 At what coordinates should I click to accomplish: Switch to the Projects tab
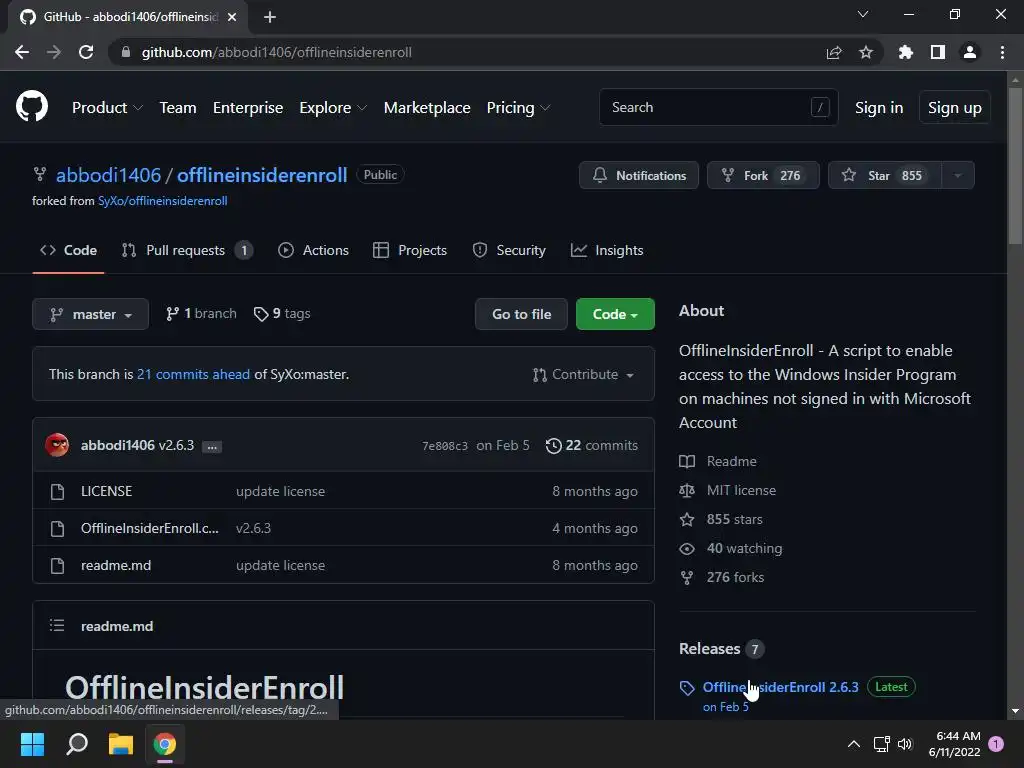click(x=410, y=250)
